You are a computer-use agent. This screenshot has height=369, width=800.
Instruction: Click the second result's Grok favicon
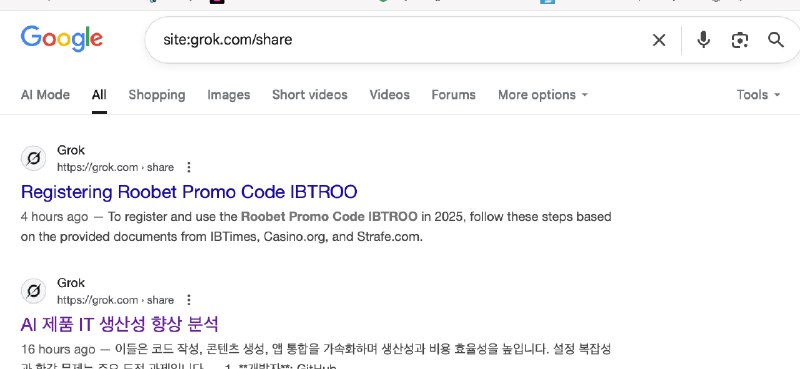(33, 291)
